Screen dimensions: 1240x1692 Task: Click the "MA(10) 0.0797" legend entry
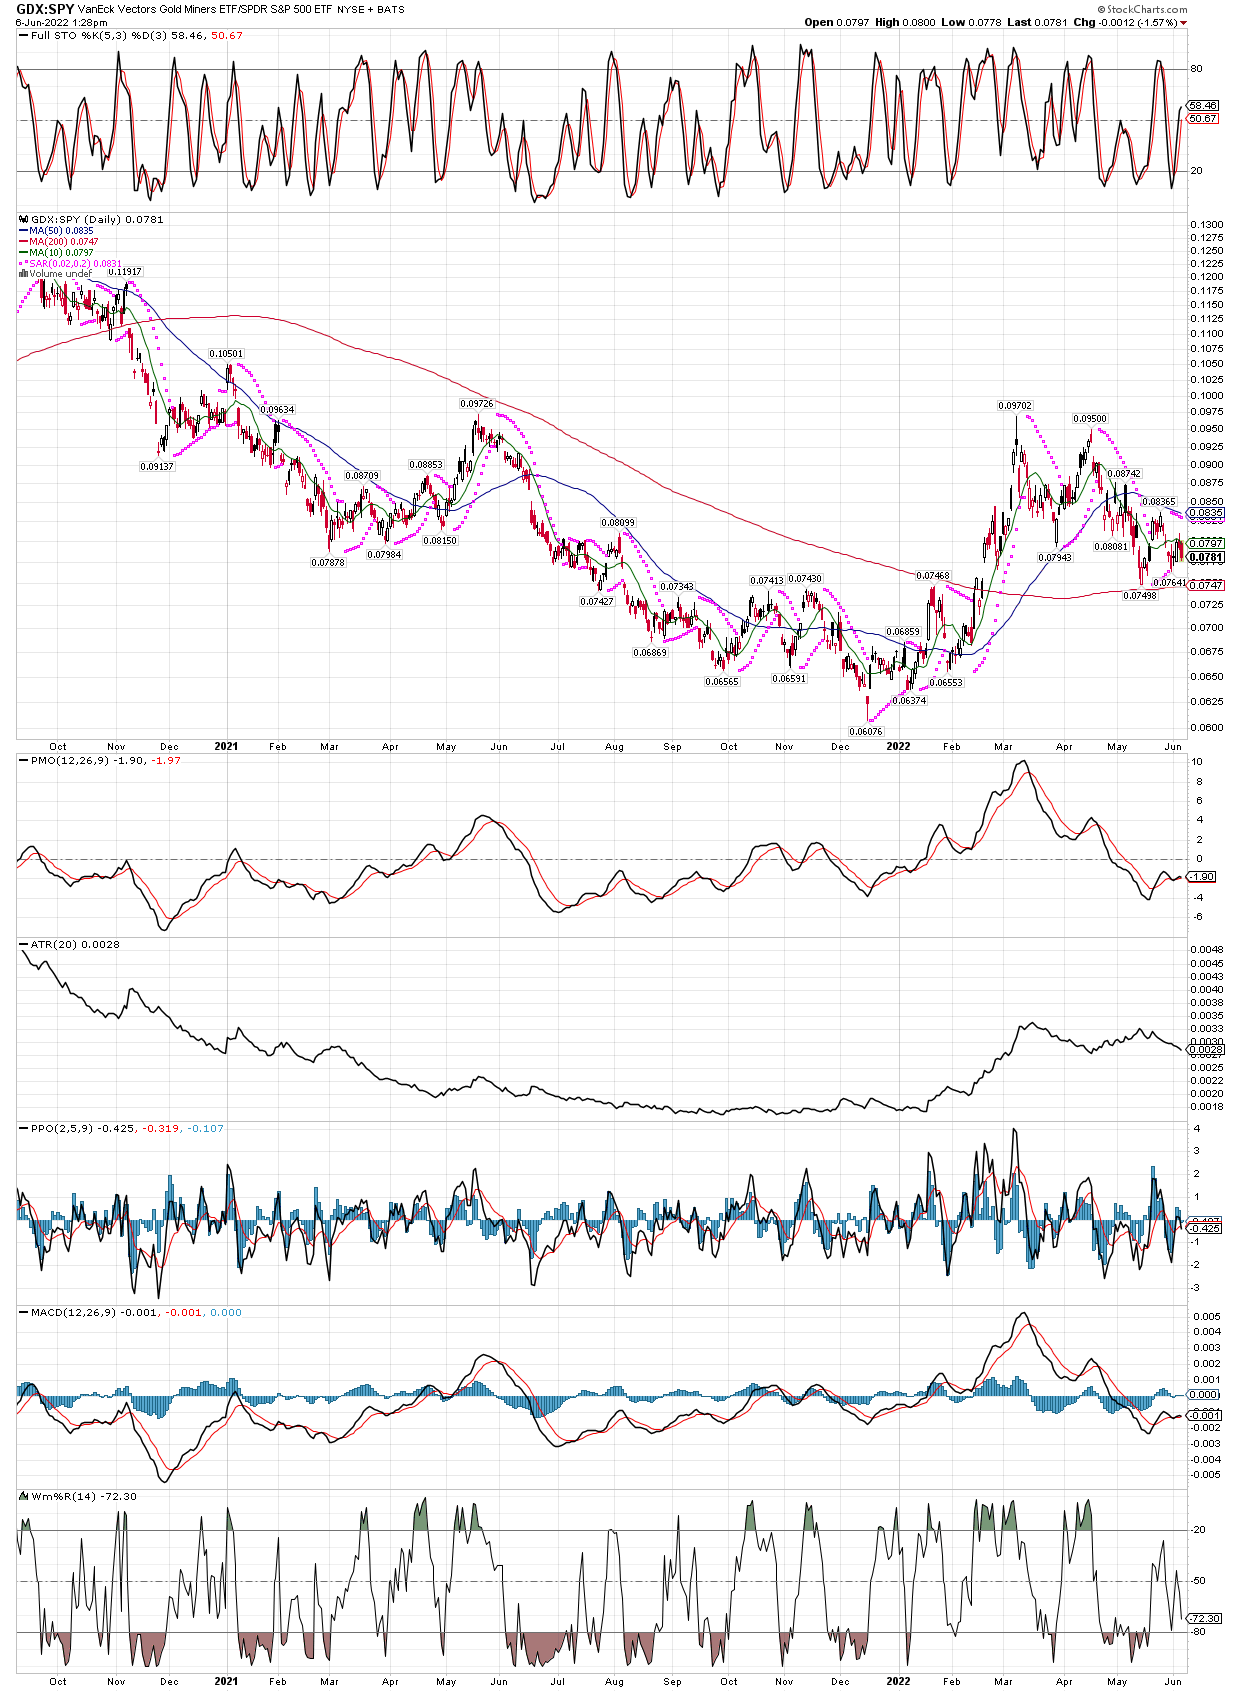point(61,253)
